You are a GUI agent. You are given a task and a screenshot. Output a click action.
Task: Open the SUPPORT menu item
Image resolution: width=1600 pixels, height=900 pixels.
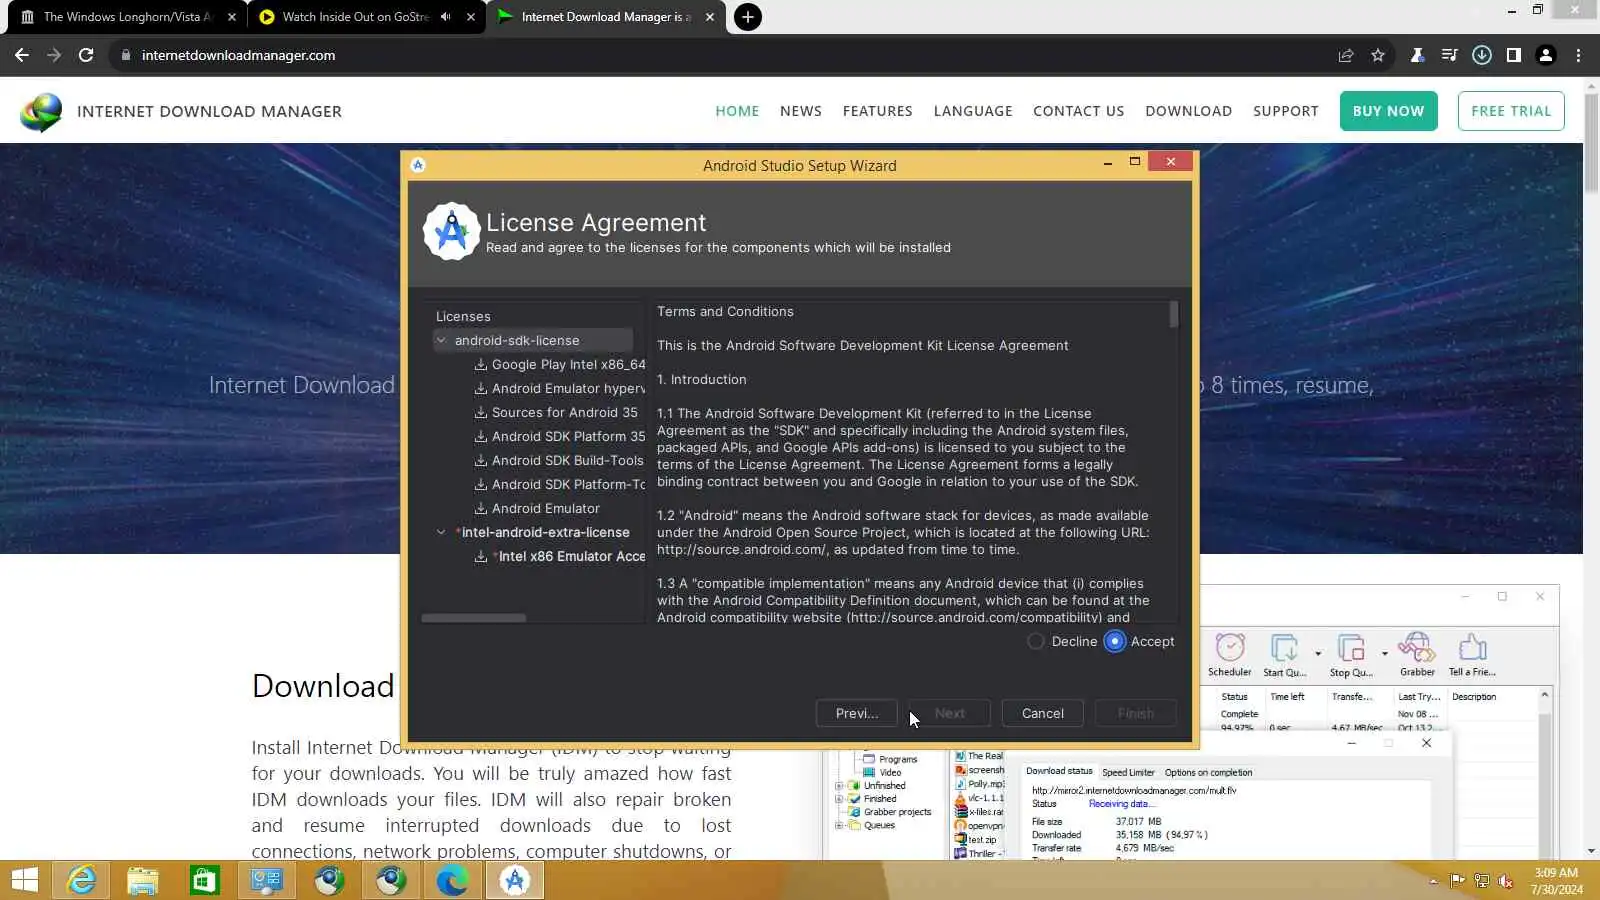[x=1286, y=111]
